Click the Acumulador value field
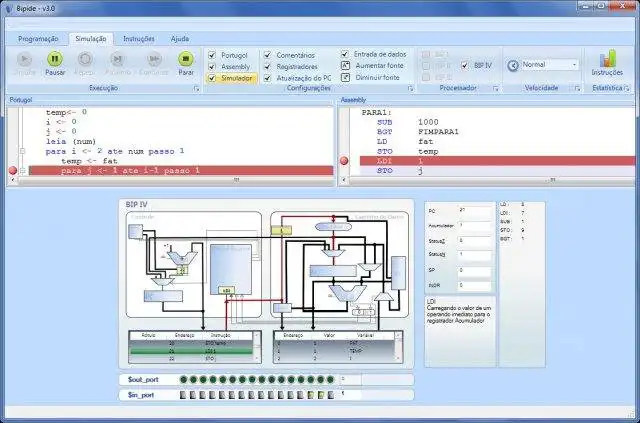 [x=475, y=226]
